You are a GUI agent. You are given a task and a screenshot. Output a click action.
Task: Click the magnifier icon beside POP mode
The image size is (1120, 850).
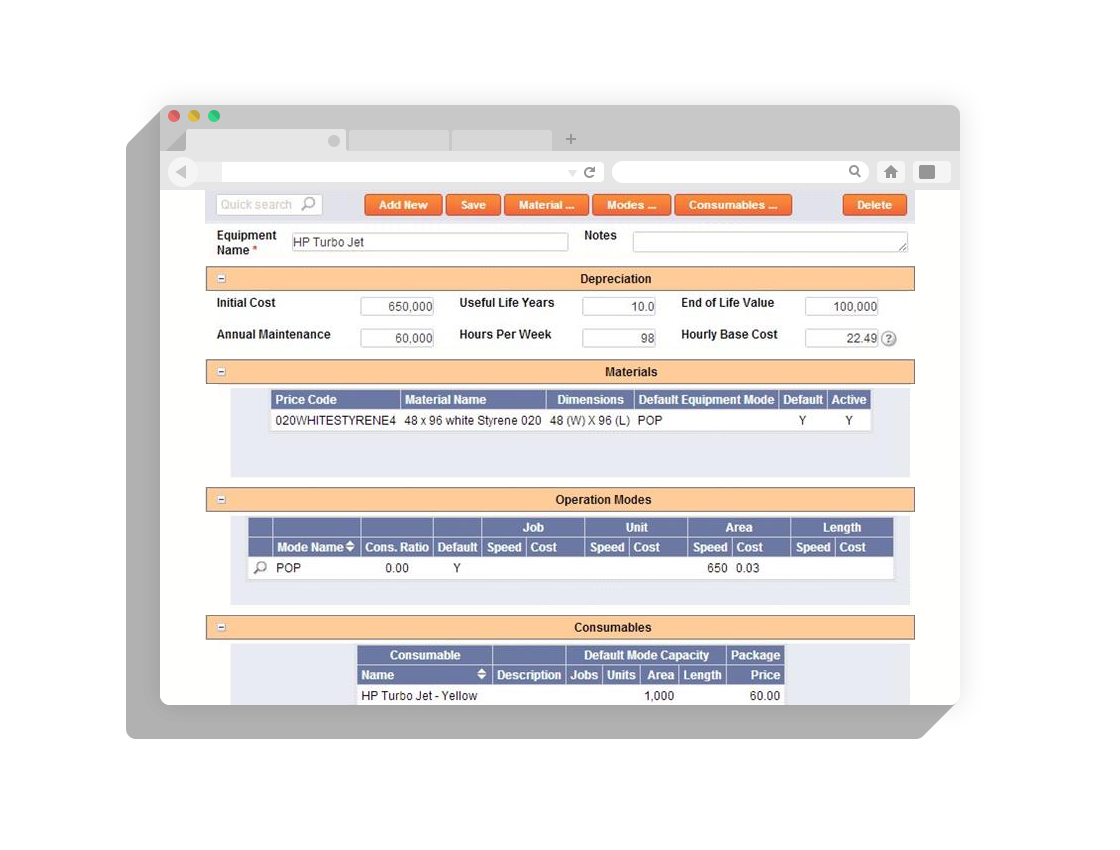[x=261, y=568]
